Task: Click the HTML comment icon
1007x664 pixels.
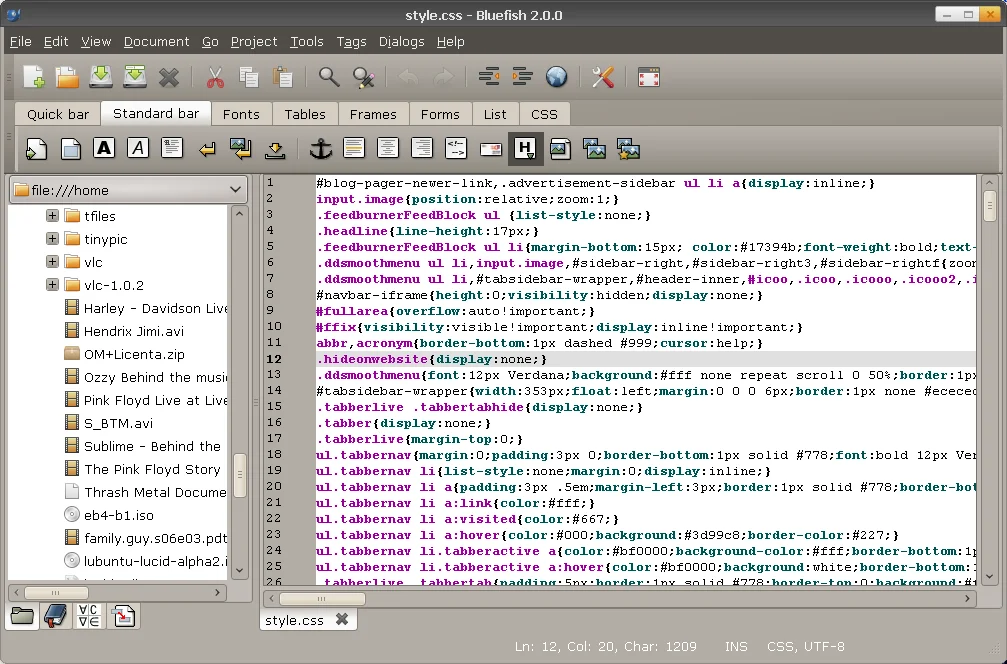Action: [456, 149]
